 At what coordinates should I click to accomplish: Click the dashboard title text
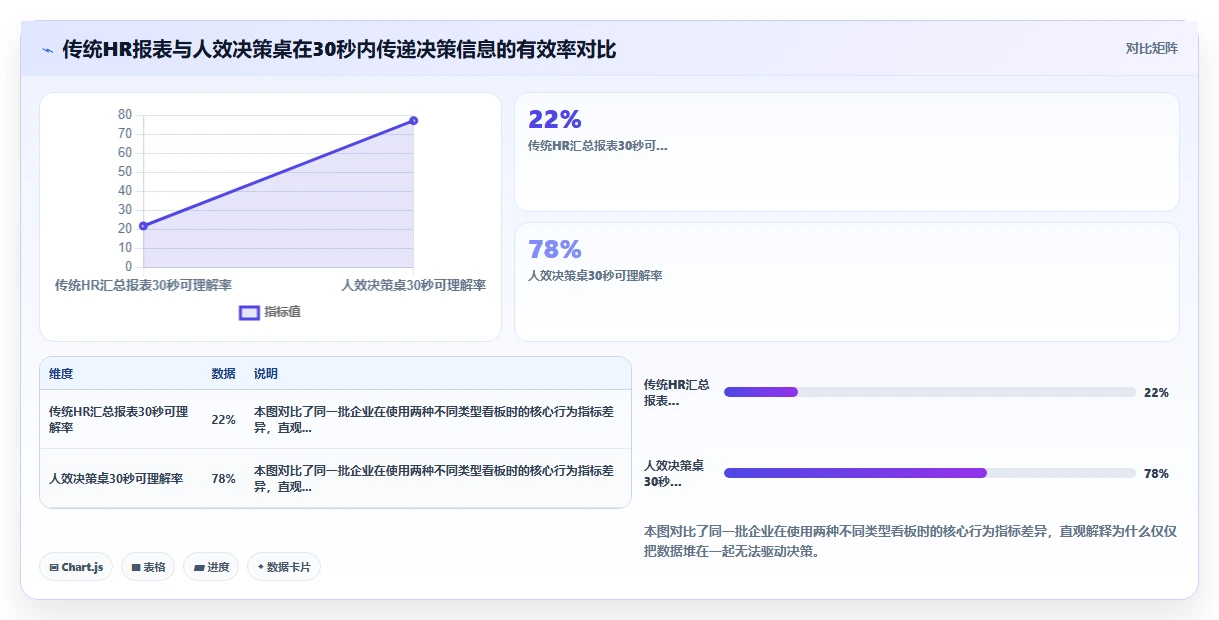click(339, 49)
